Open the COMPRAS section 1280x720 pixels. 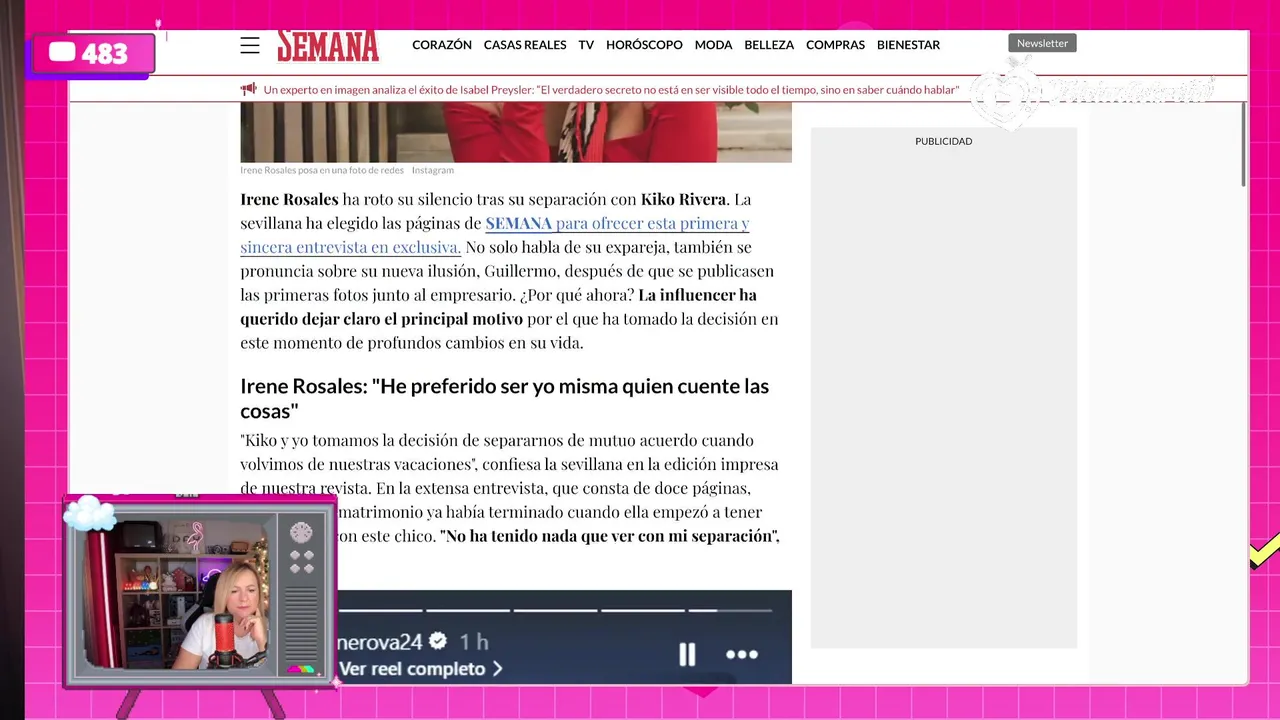pos(835,45)
